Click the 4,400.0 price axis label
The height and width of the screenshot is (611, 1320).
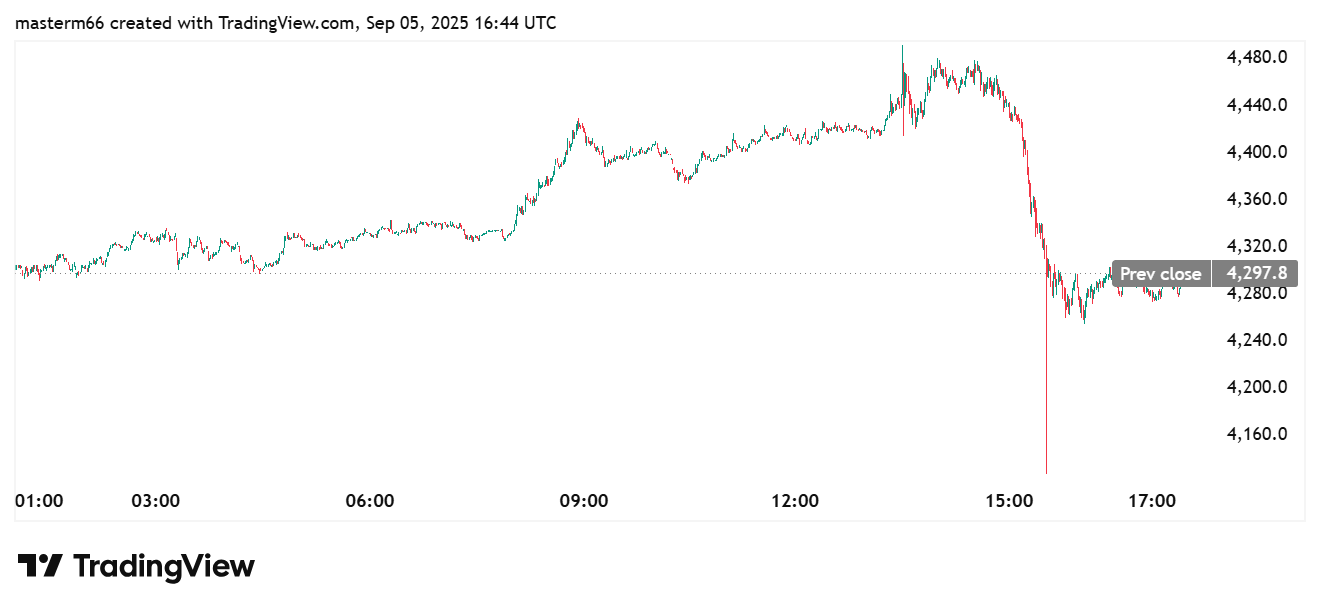tap(1257, 152)
